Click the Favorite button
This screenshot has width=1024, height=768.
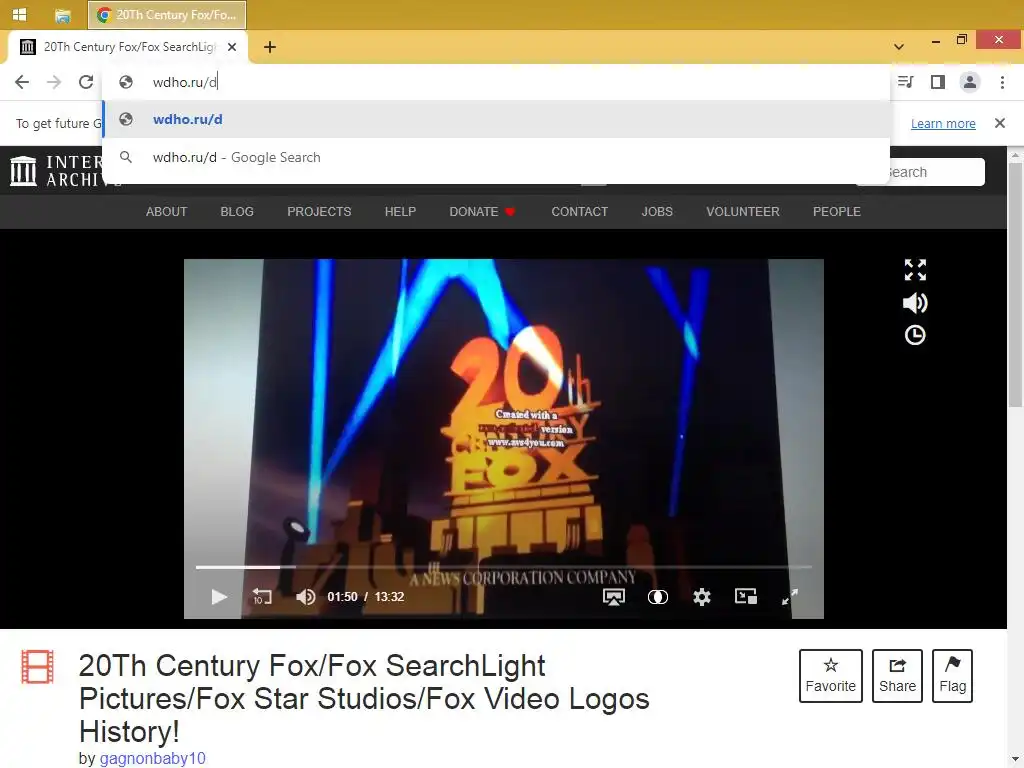[x=831, y=676]
